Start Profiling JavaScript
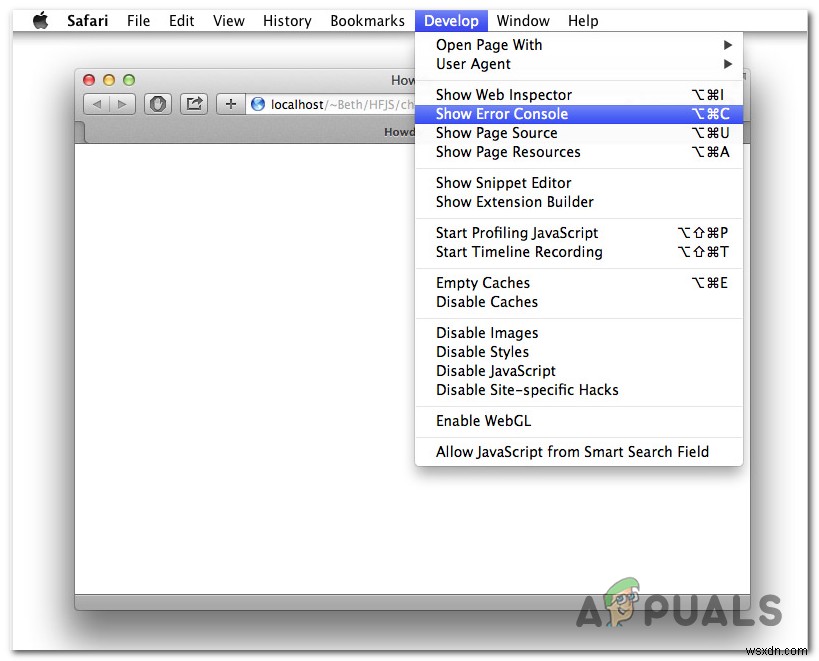This screenshot has width=819, height=661. coord(517,232)
